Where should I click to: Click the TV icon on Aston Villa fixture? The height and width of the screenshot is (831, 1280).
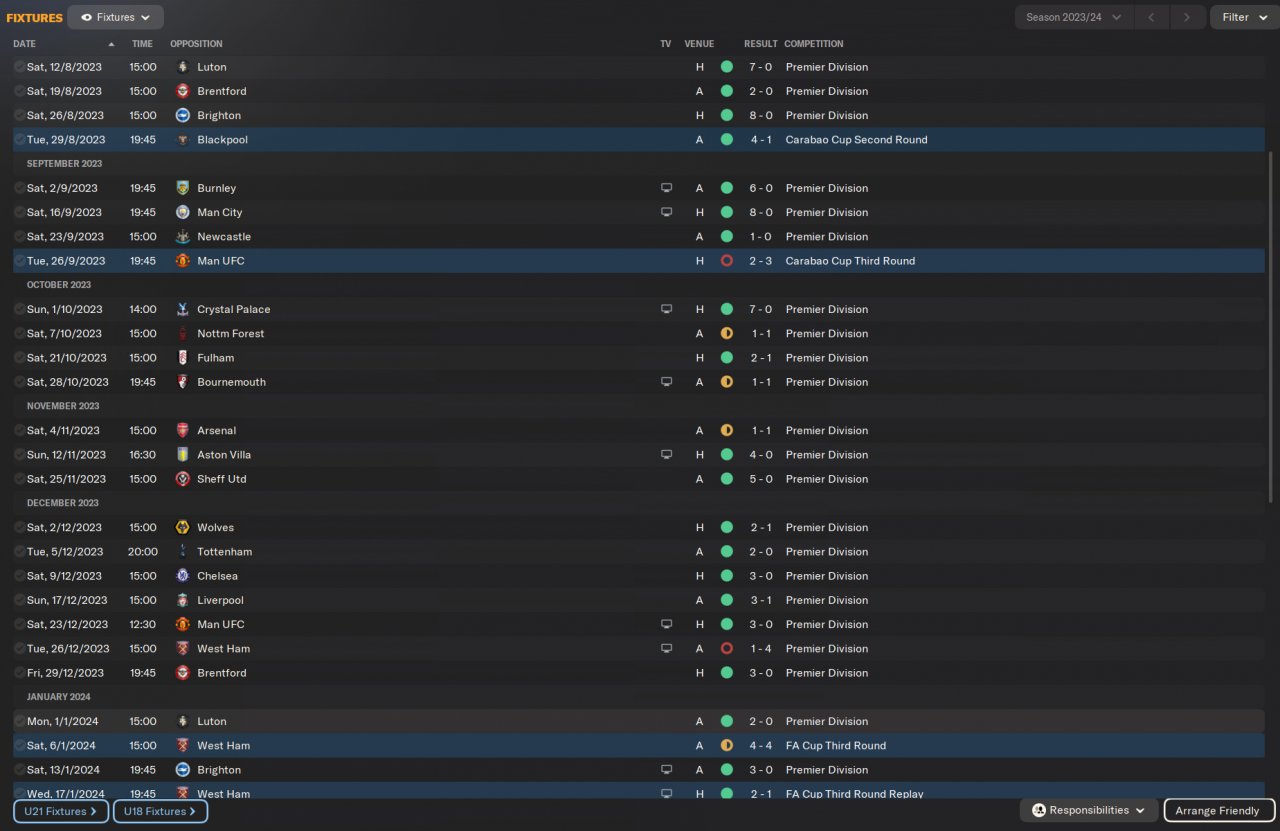click(x=666, y=455)
